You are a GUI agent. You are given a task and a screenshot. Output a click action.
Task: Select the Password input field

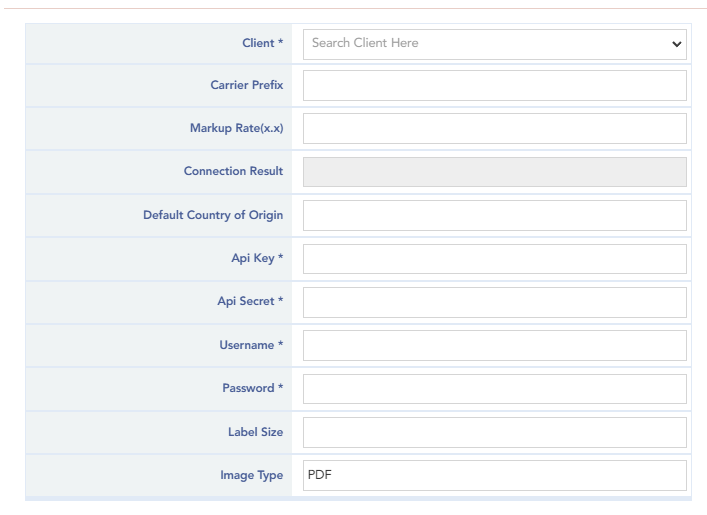(x=494, y=389)
